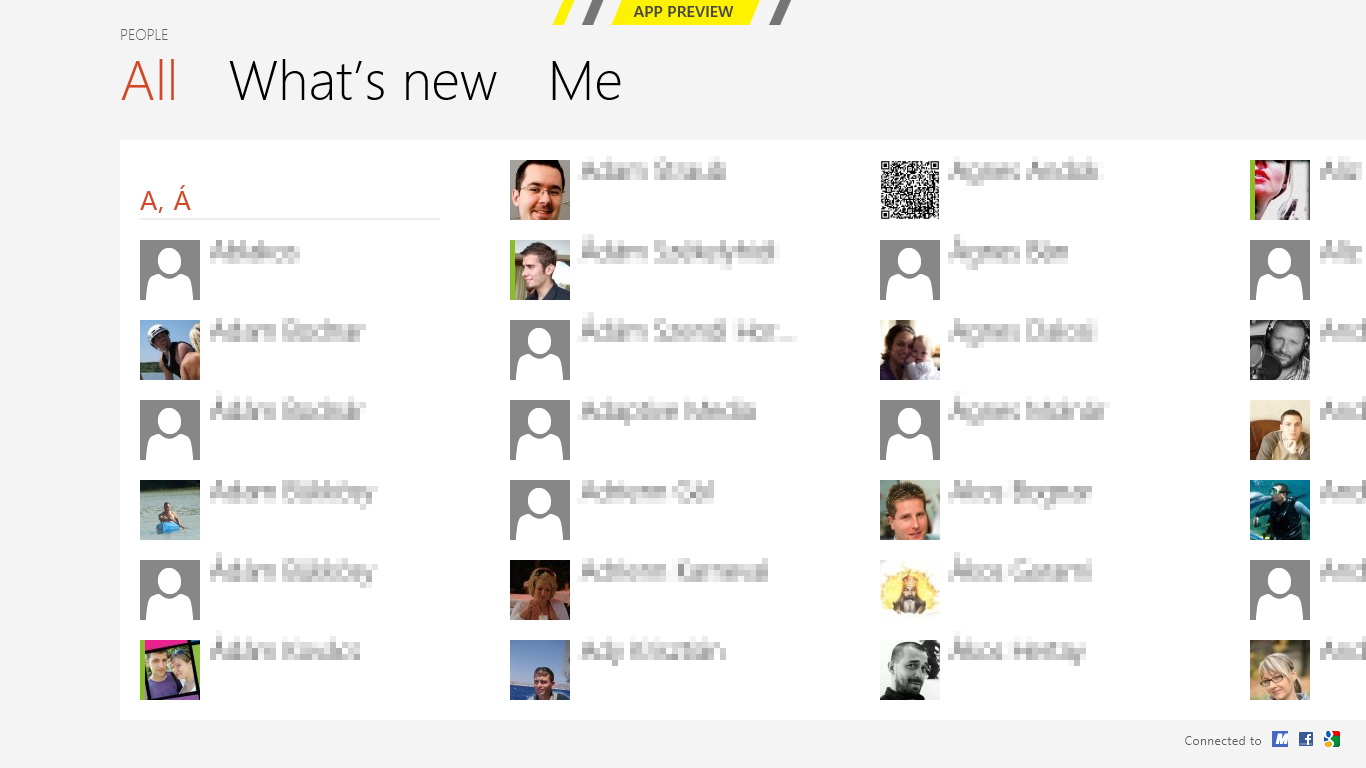The width and height of the screenshot is (1366, 768).
Task: Click the PEOPLE app title label
Action: coord(144,35)
